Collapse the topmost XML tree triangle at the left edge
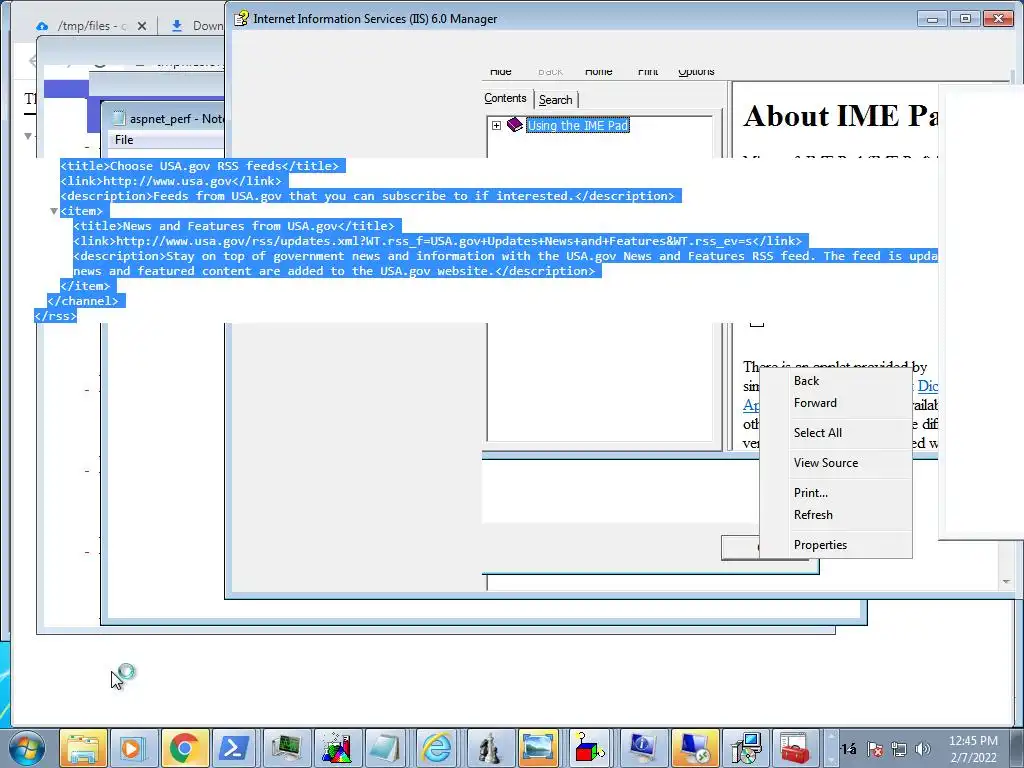Screen dimensions: 1024x768 coord(28,136)
